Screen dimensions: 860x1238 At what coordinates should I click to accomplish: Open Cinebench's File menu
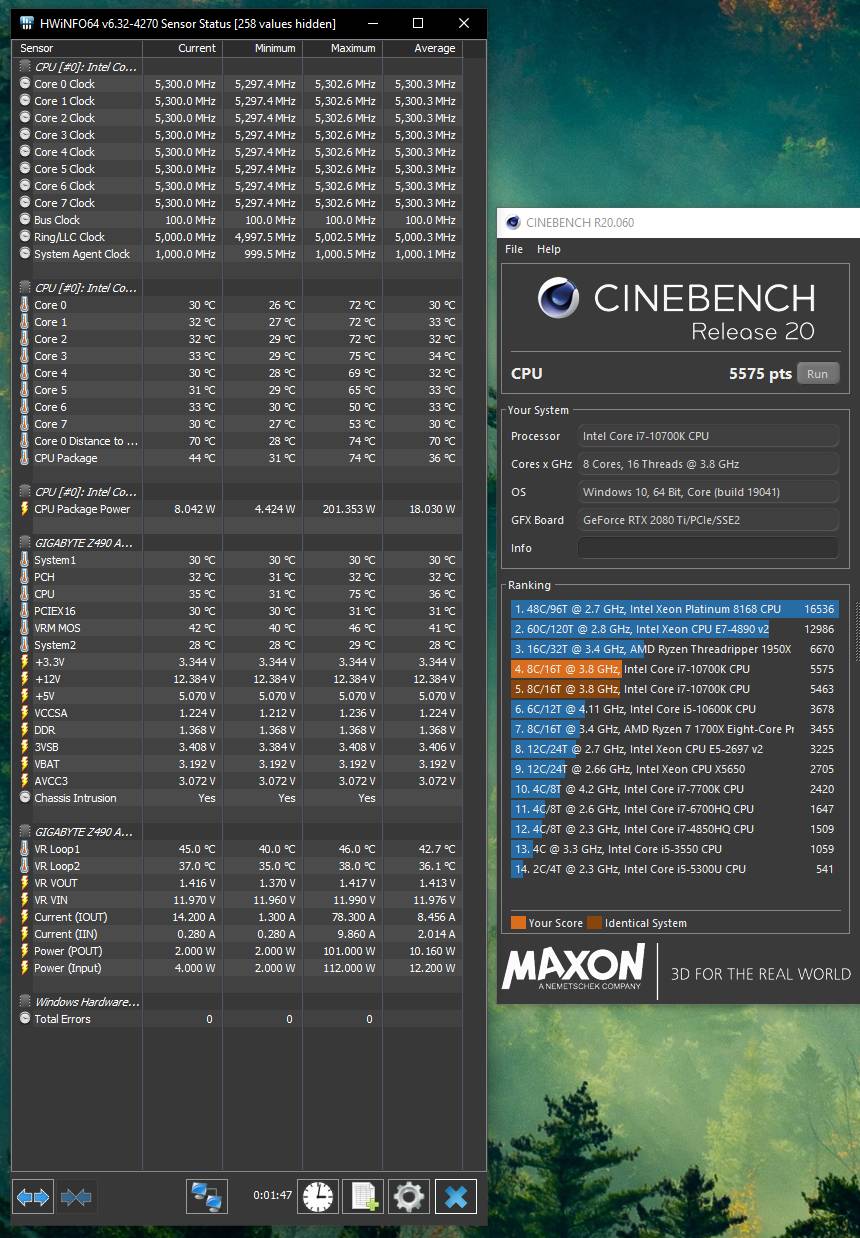point(513,249)
